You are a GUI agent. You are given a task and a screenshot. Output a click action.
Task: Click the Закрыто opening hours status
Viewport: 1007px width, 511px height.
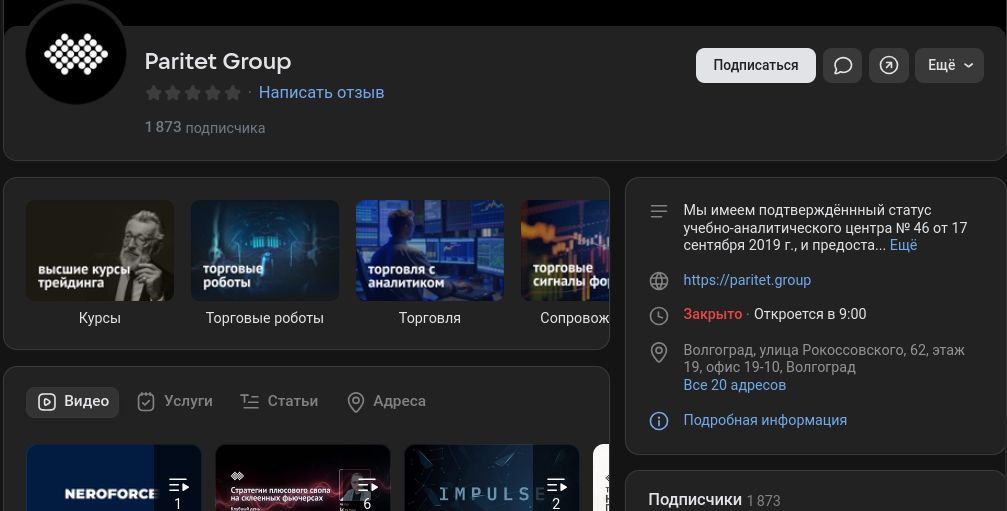click(712, 315)
